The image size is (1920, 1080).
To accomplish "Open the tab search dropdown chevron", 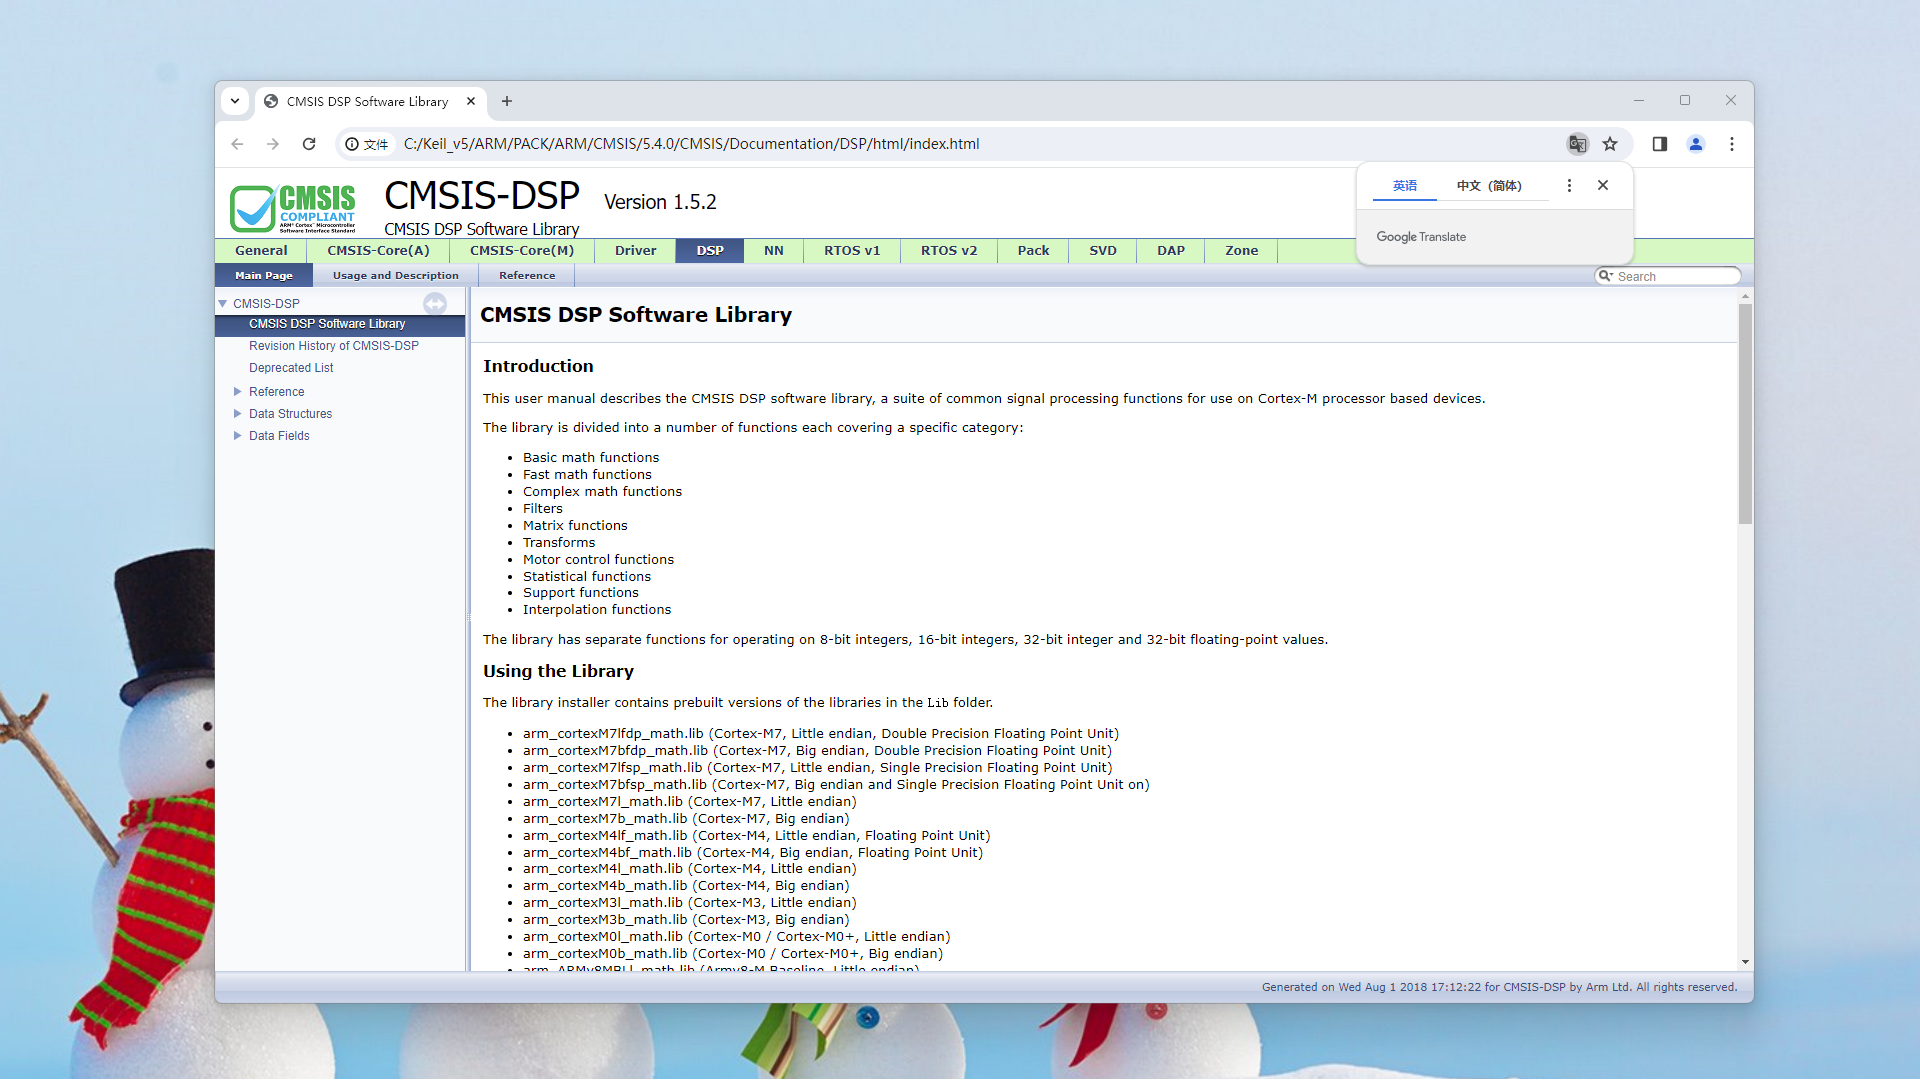I will click(235, 101).
